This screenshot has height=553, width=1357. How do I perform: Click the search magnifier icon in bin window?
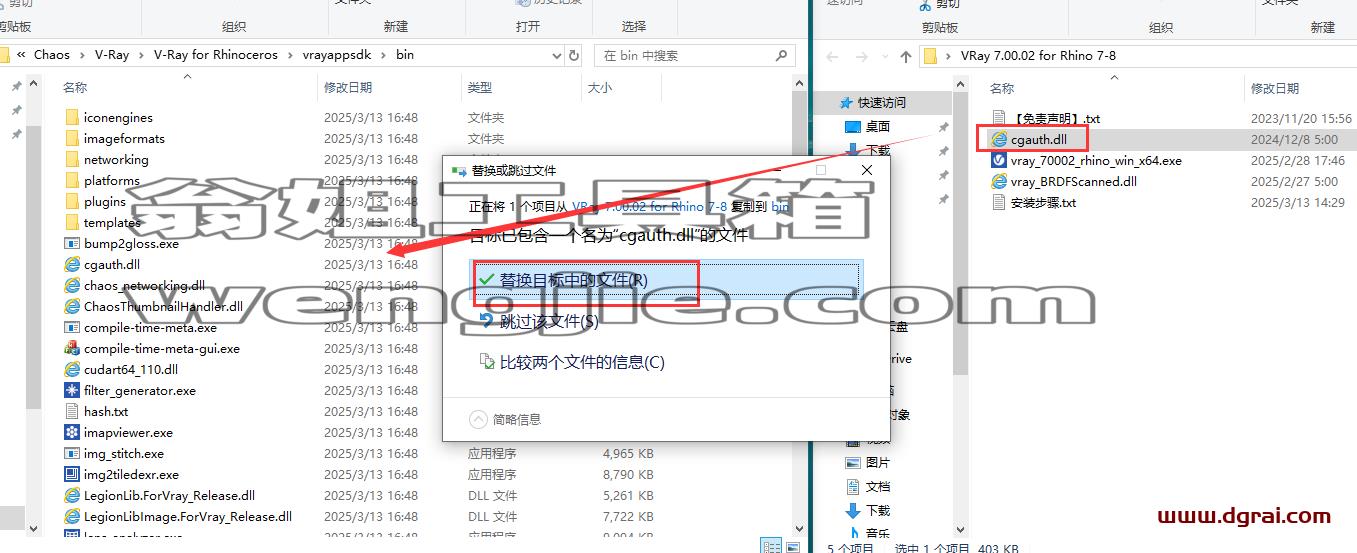[x=783, y=55]
